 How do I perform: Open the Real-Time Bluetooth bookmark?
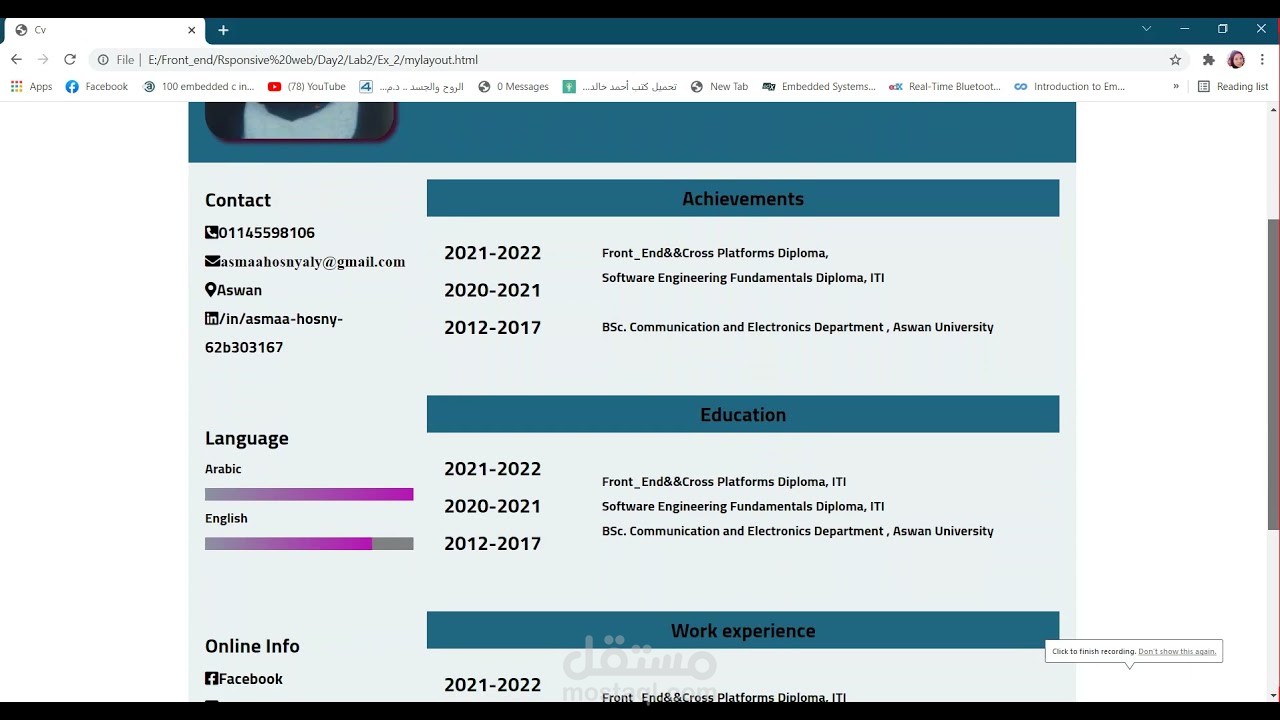944,87
